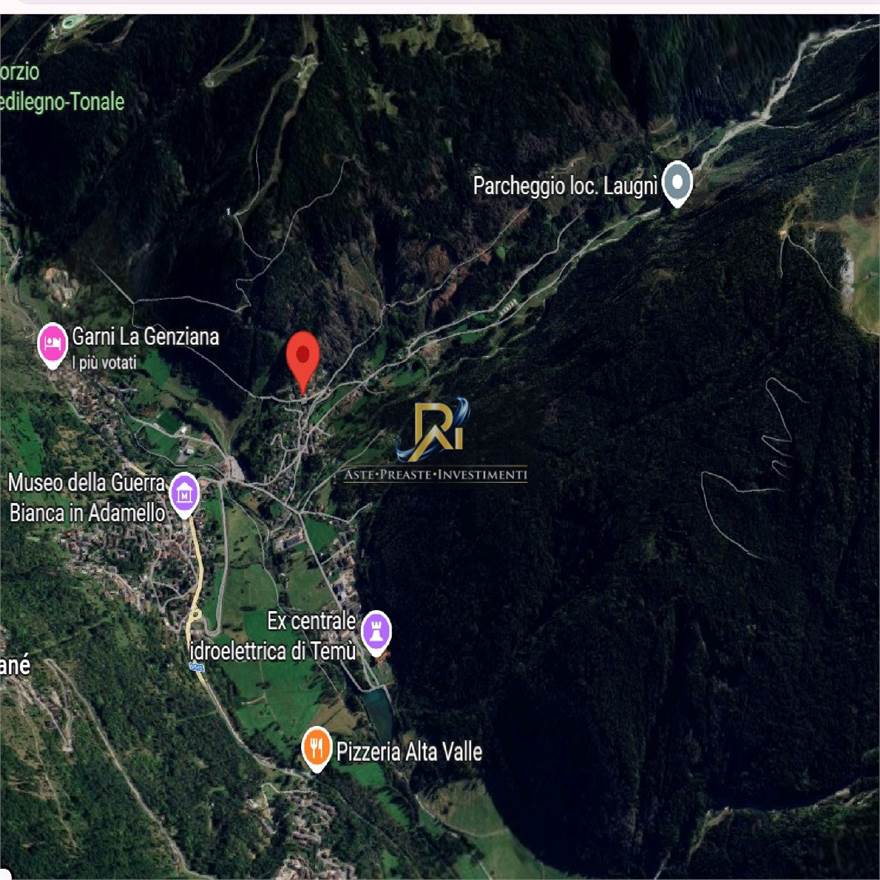Viewport: 880px width, 880px height.
Task: Click the Aste Preaste Investimenti text
Action: (x=436, y=475)
